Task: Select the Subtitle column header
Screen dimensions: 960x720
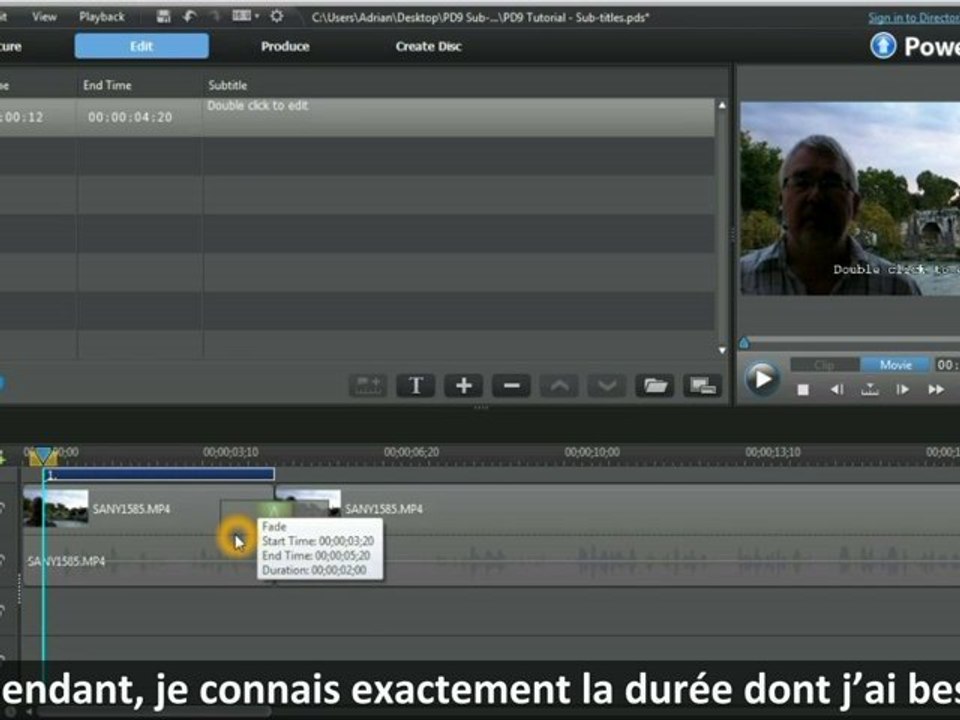Action: [x=228, y=85]
